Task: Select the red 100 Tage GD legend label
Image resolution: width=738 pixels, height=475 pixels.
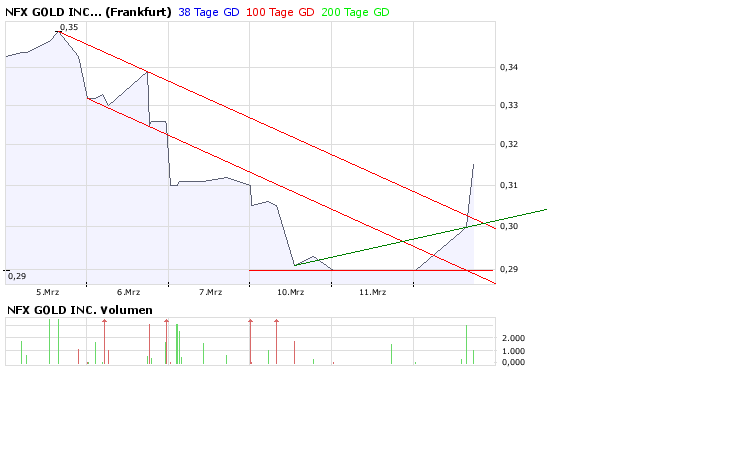Action: (280, 12)
